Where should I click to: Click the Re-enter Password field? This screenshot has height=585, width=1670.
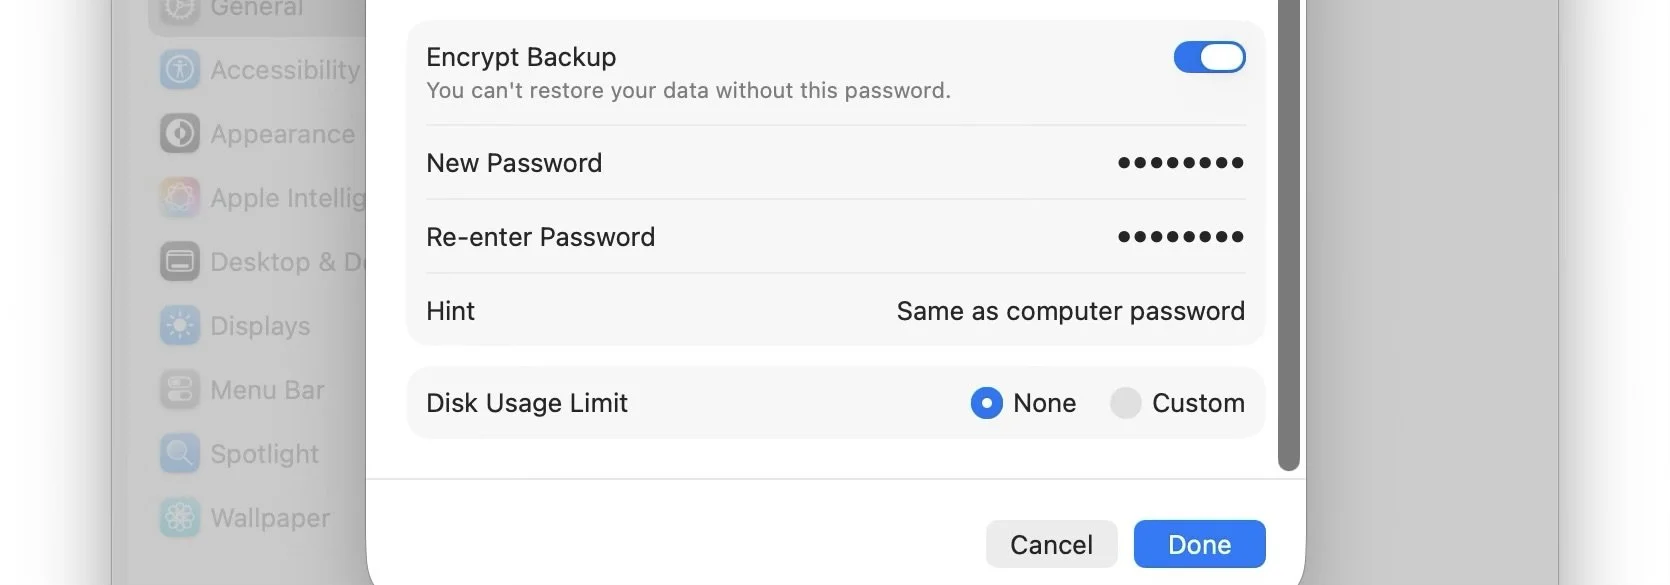(x=835, y=237)
